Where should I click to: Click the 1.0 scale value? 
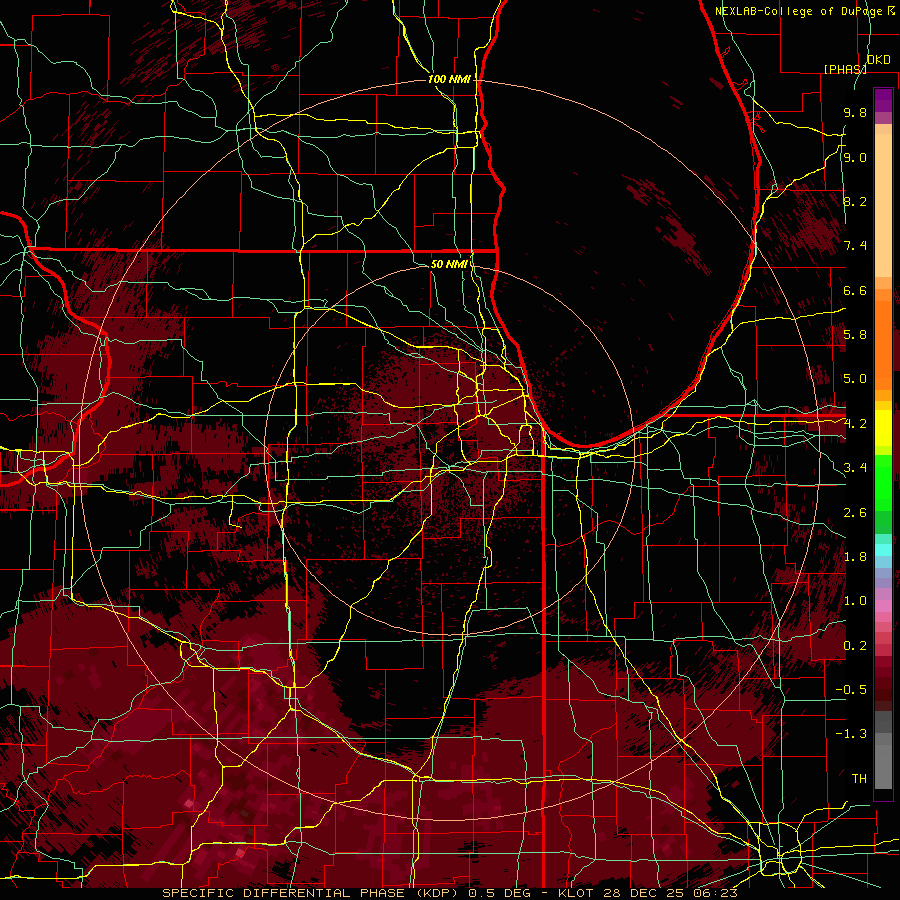point(855,601)
